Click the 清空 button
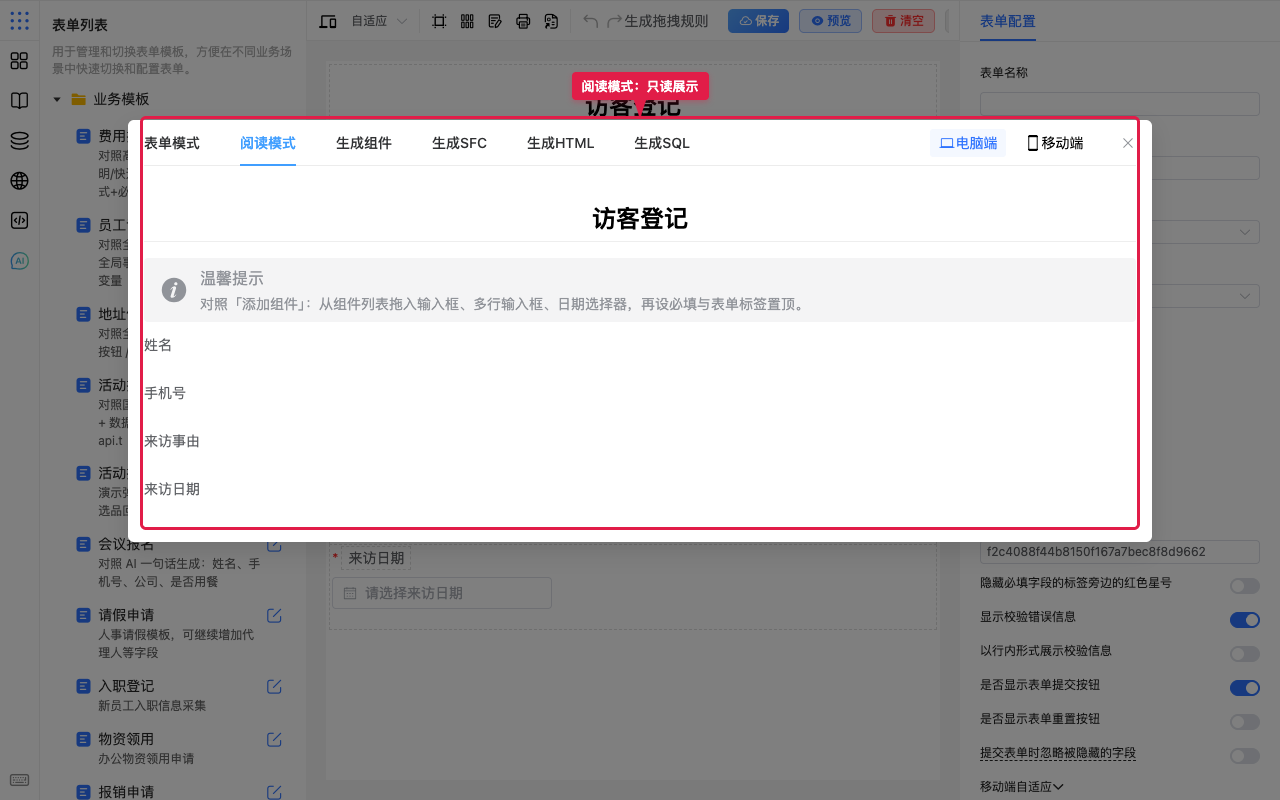Image resolution: width=1280 pixels, height=800 pixels. point(903,21)
